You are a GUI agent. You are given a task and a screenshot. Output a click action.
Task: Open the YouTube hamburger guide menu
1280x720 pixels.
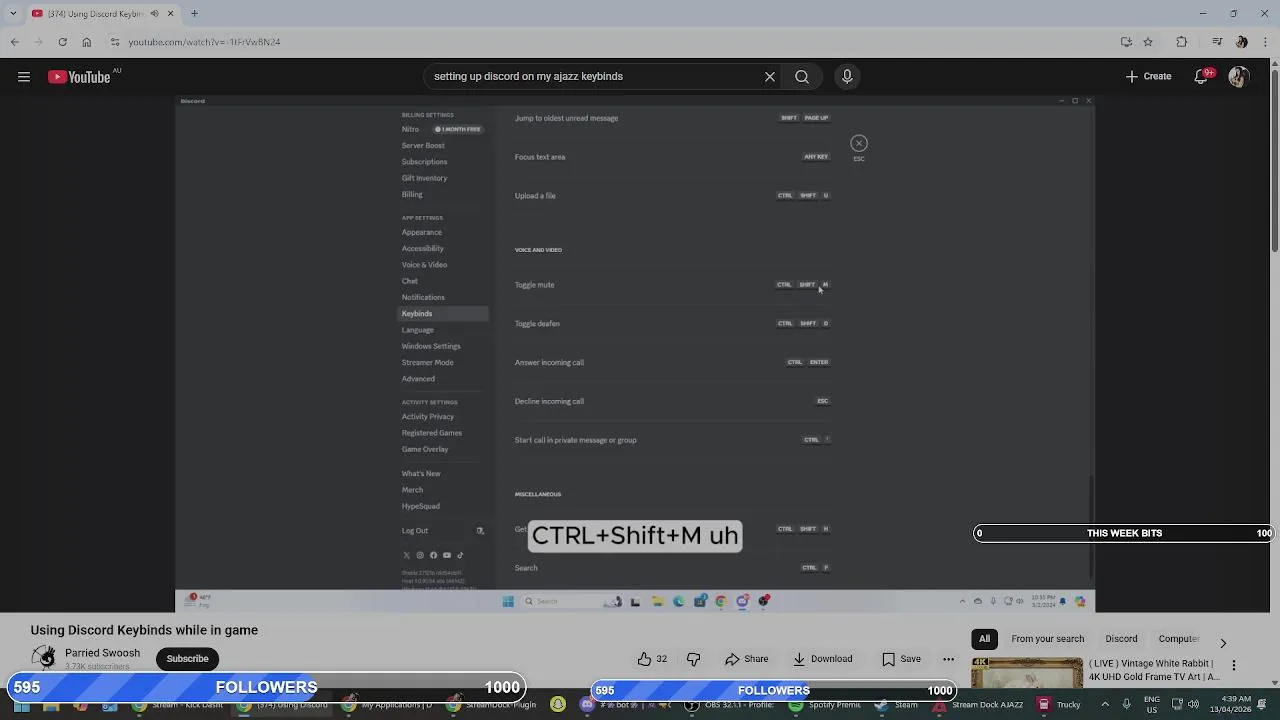tap(24, 77)
